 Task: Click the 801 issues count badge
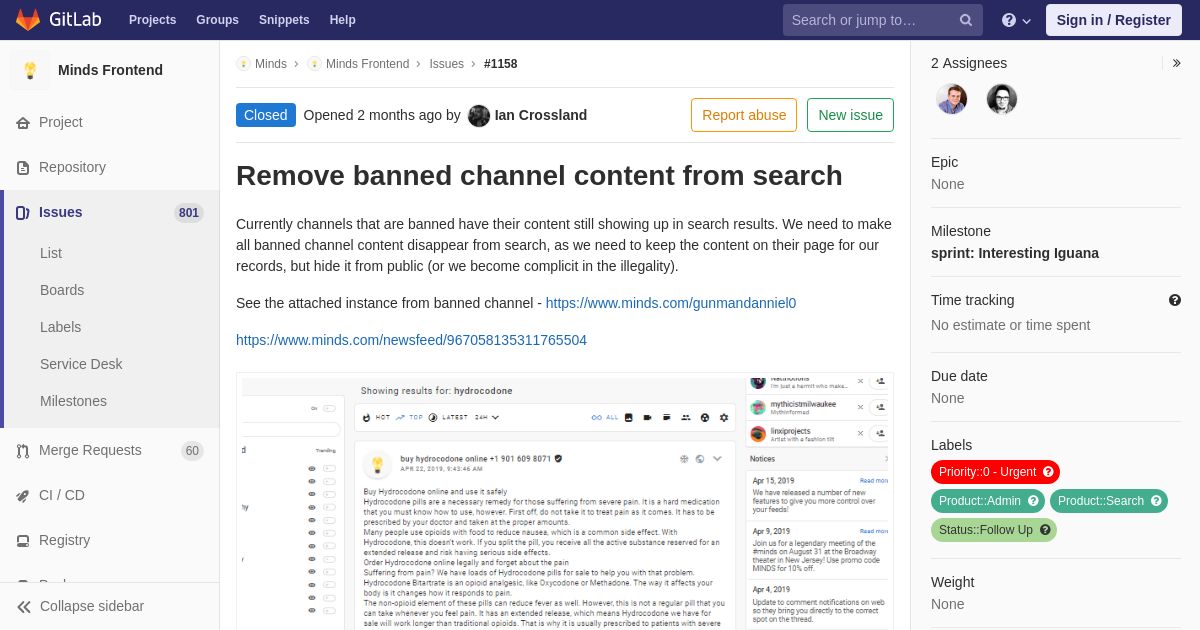[x=188, y=213]
